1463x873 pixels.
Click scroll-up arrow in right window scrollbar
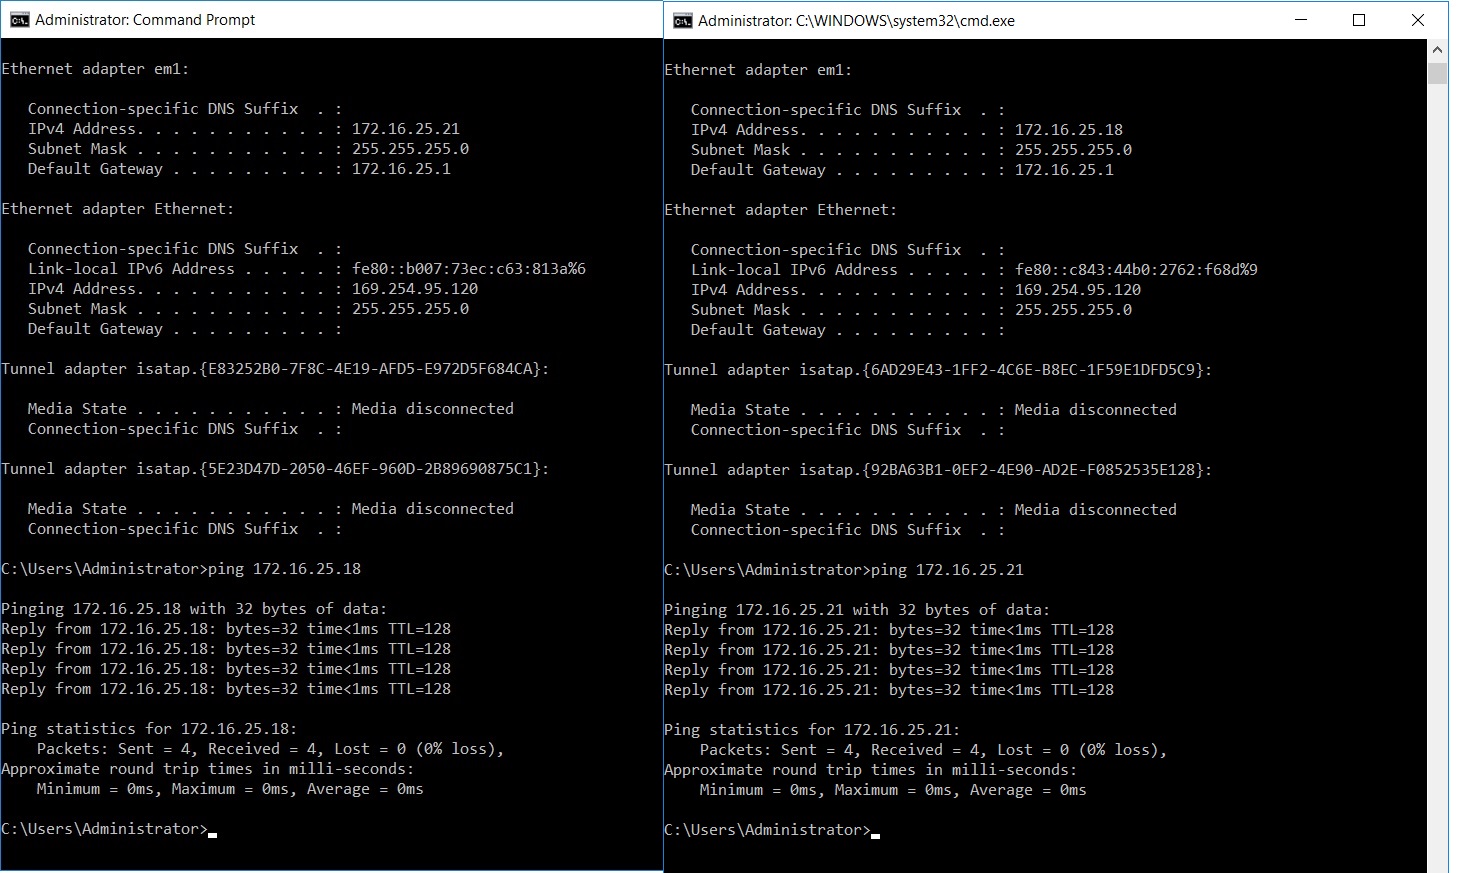pyautogui.click(x=1438, y=50)
